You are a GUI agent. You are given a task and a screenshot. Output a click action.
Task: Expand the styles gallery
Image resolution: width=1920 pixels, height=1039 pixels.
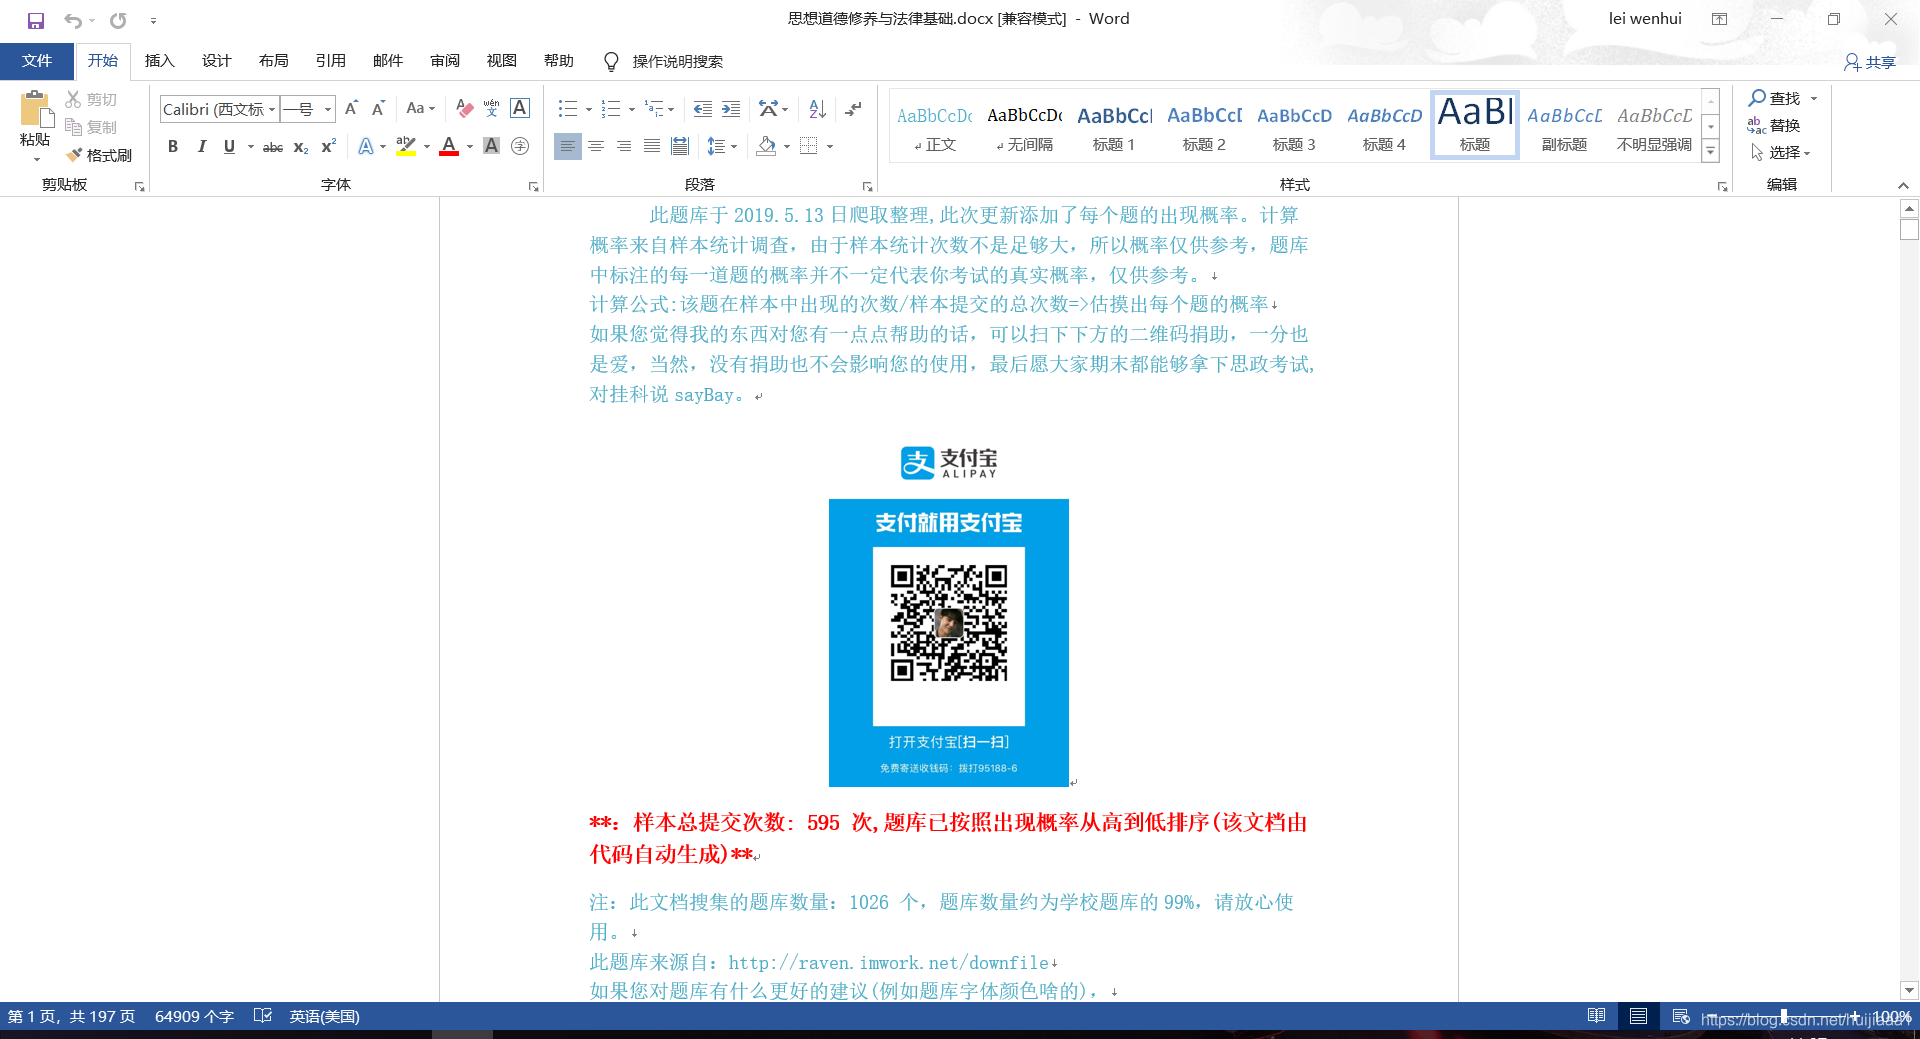[x=1711, y=152]
